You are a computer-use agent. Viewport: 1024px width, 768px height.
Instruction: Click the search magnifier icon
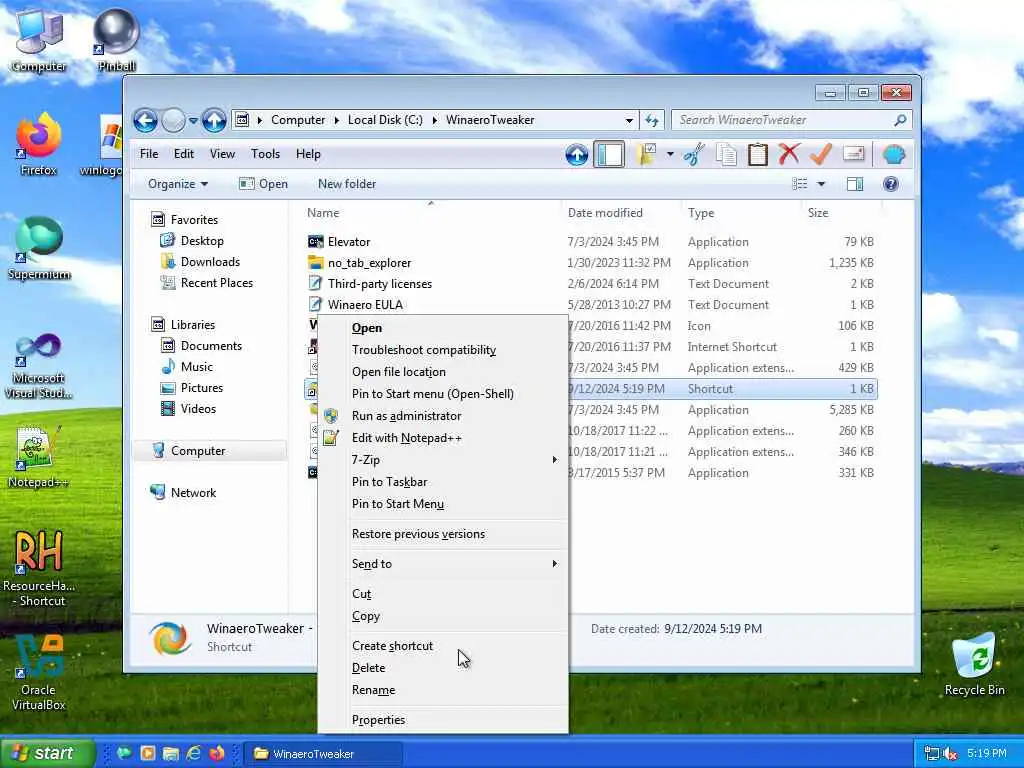[900, 120]
